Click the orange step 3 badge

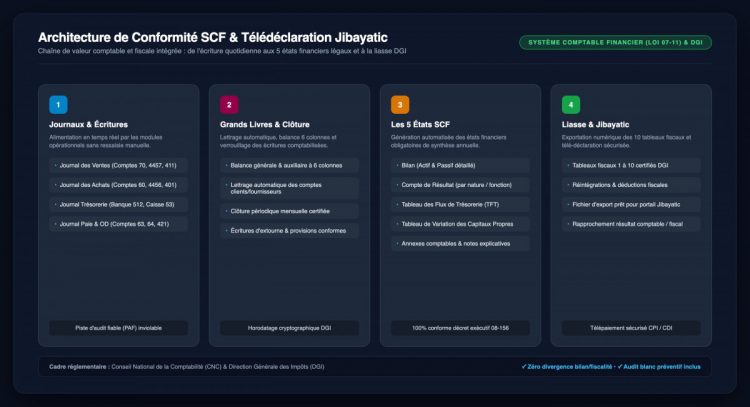(x=400, y=105)
